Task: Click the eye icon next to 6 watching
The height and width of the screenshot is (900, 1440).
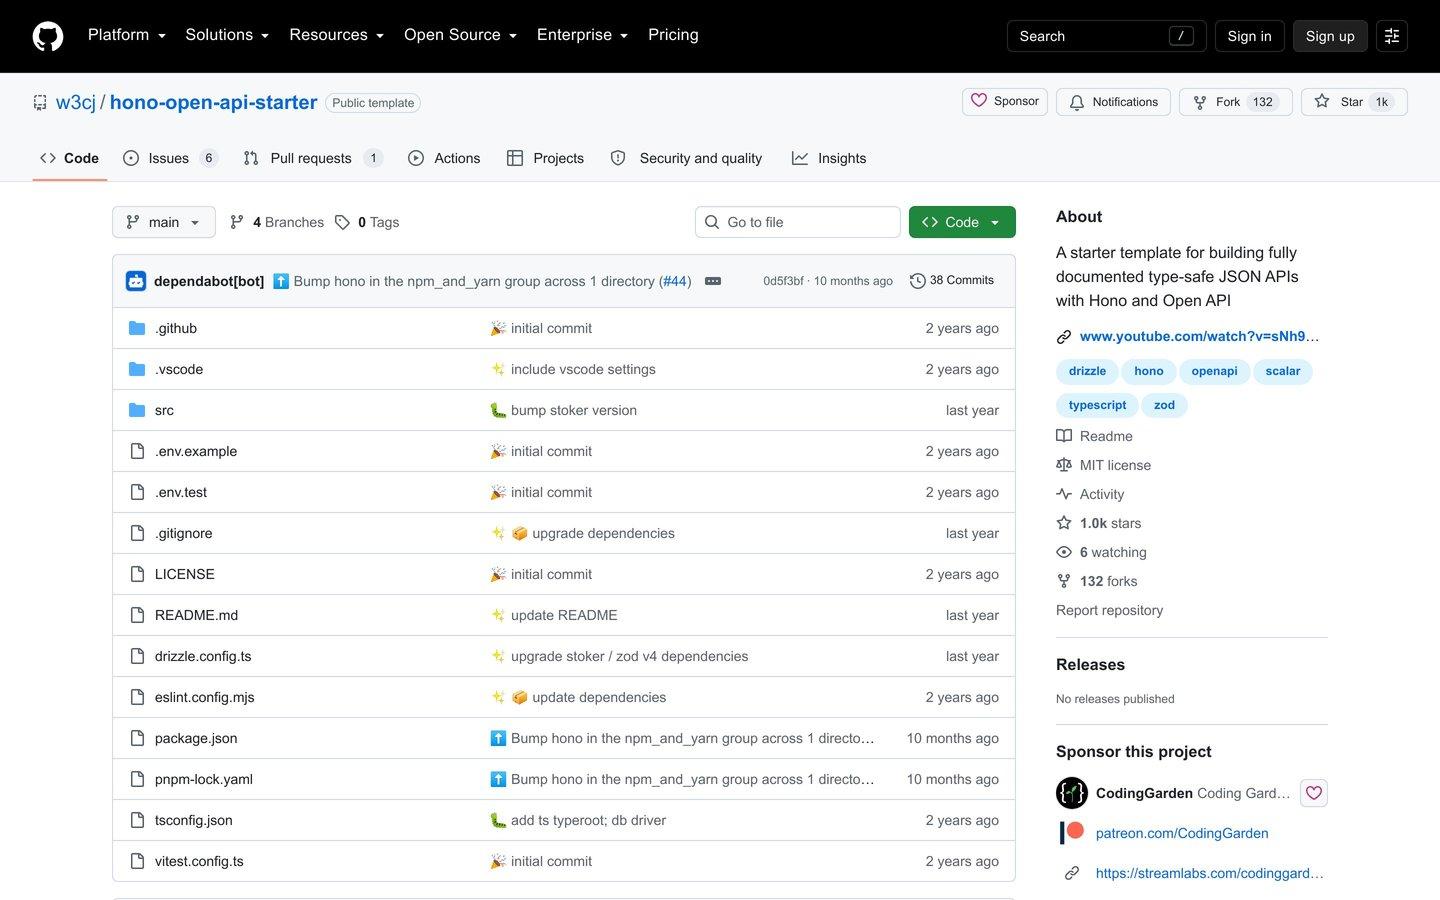Action: 1064,552
